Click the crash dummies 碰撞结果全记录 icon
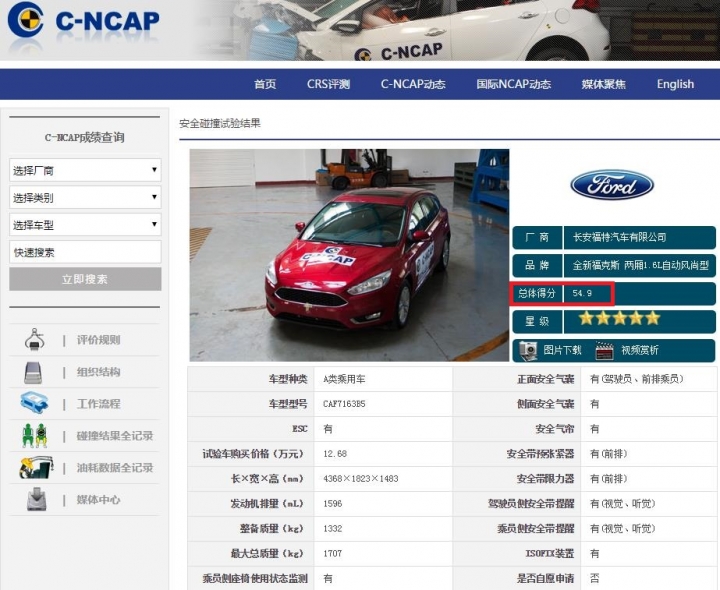This screenshot has height=590, width=720. coord(34,436)
